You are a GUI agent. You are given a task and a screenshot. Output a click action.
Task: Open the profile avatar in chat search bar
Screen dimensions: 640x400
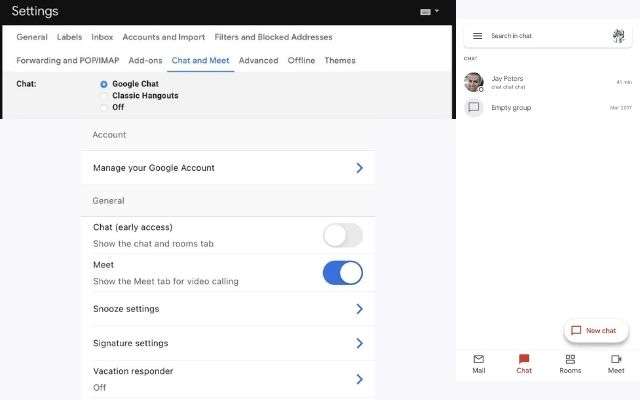(618, 36)
